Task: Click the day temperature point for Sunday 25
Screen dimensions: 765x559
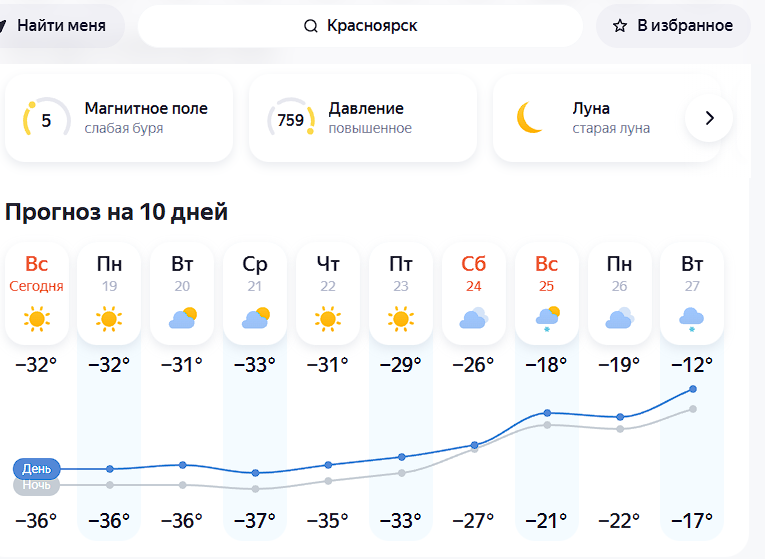Action: pyautogui.click(x=547, y=412)
